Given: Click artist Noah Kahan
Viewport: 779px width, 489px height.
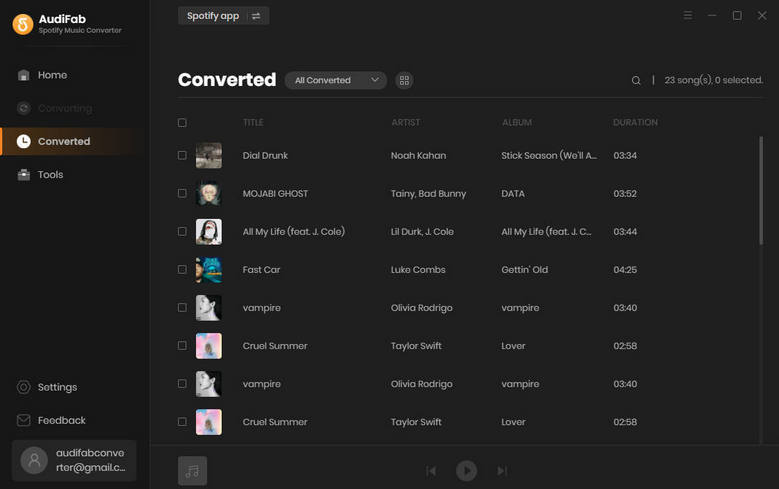Looking at the screenshot, I should pos(418,156).
